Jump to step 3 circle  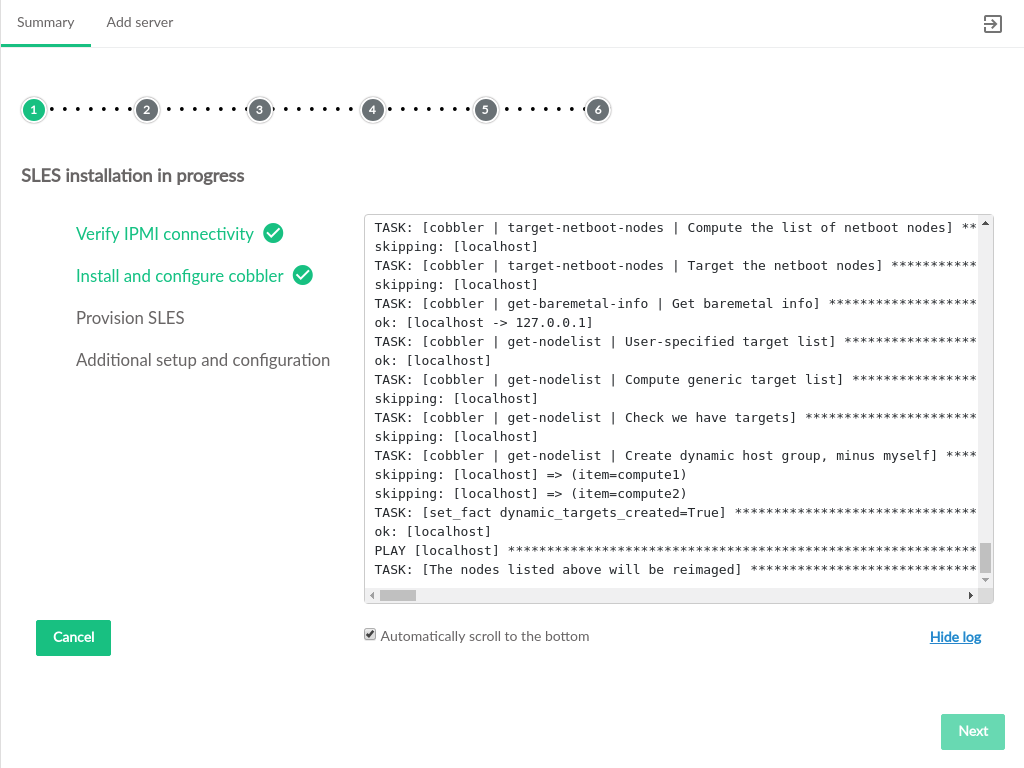coord(260,110)
